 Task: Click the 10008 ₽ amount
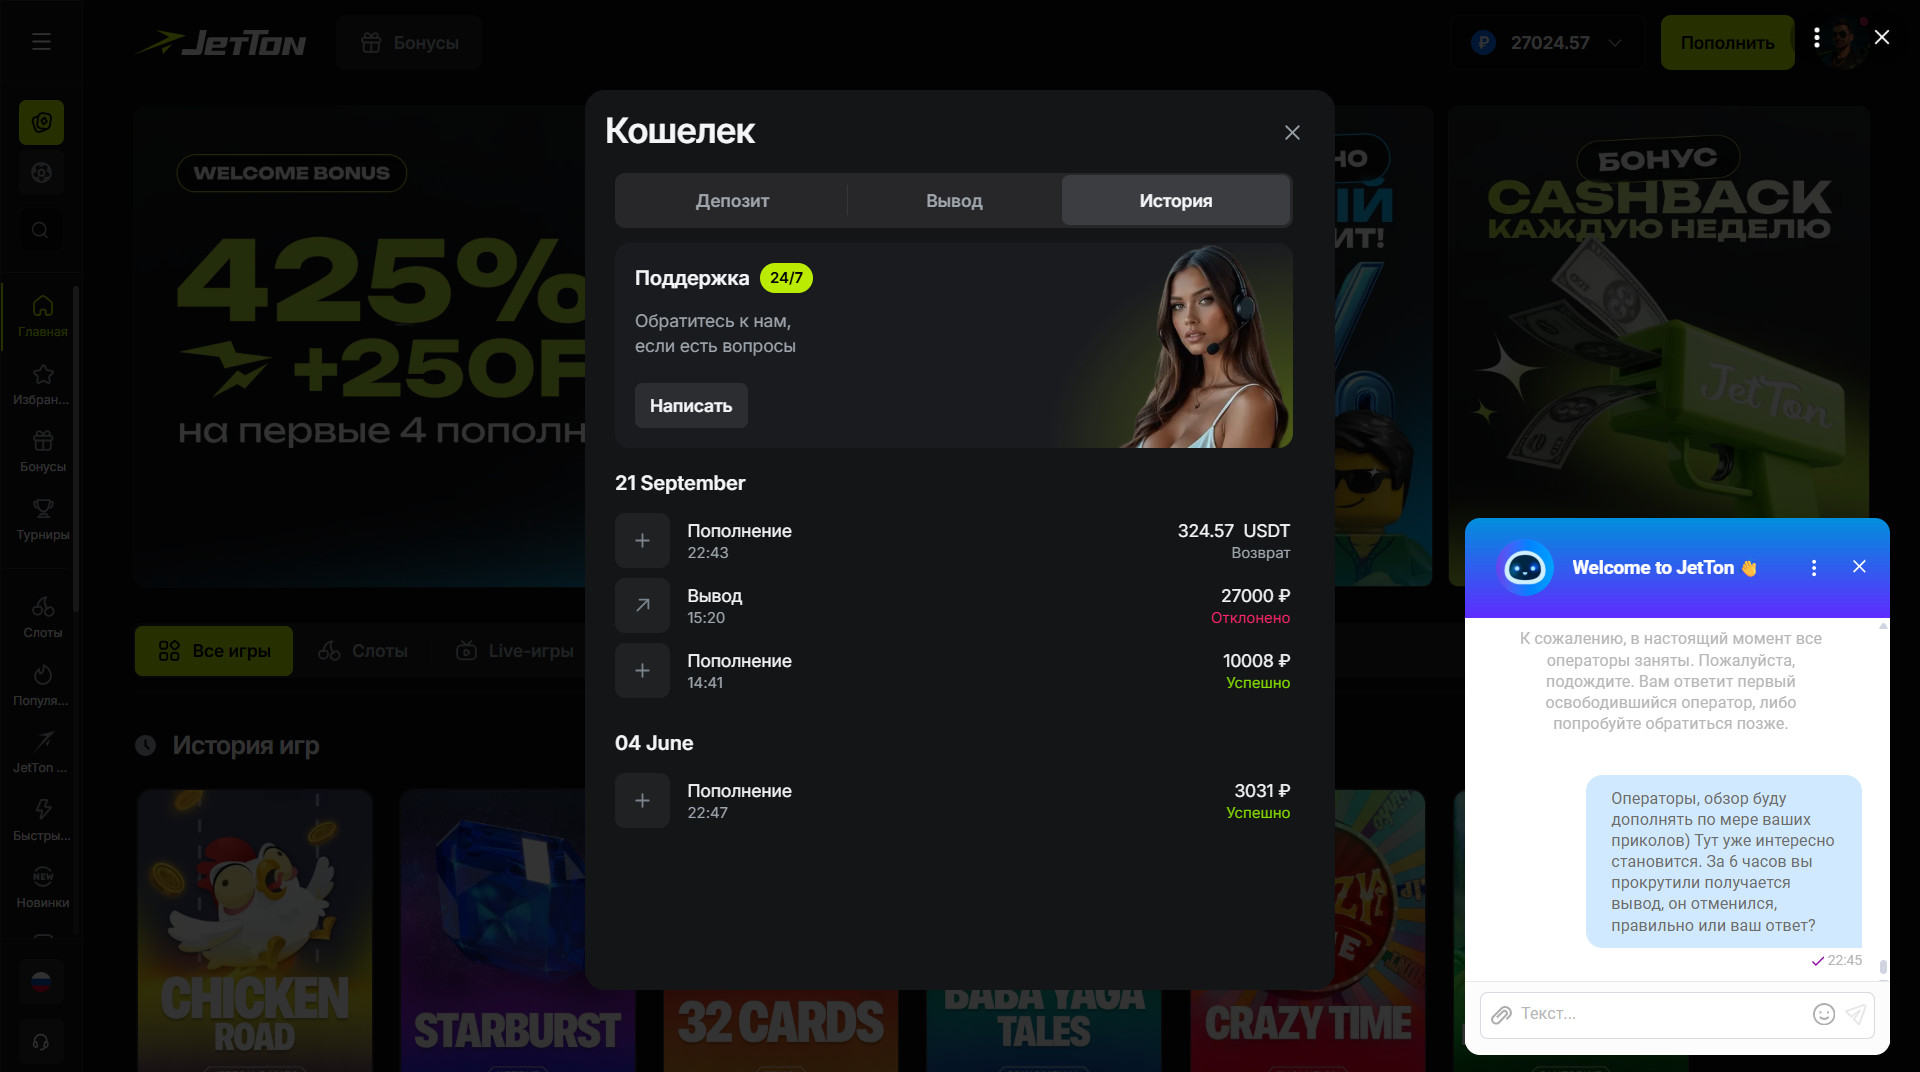(1256, 661)
